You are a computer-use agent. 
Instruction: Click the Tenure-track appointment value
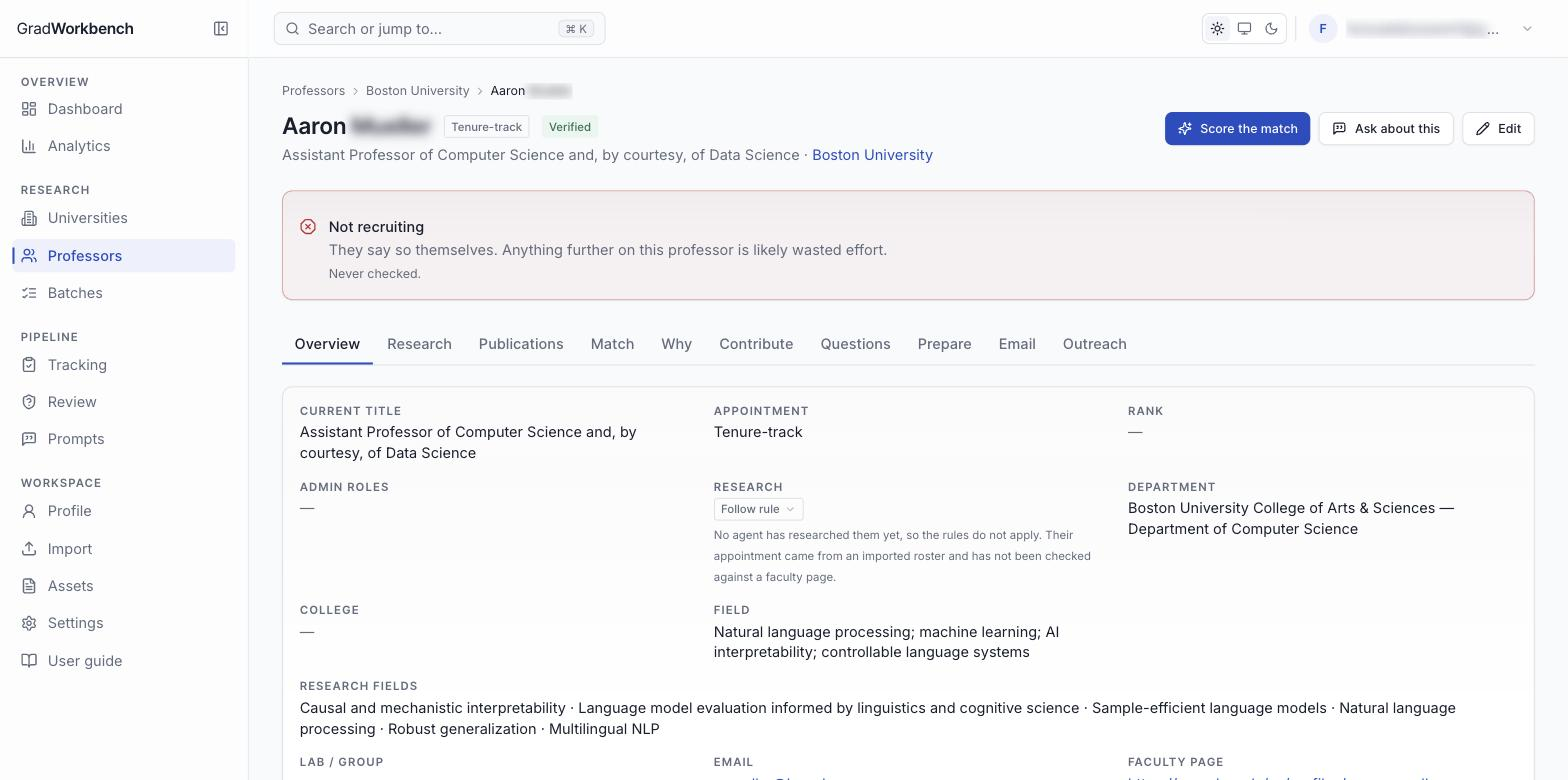tap(758, 432)
